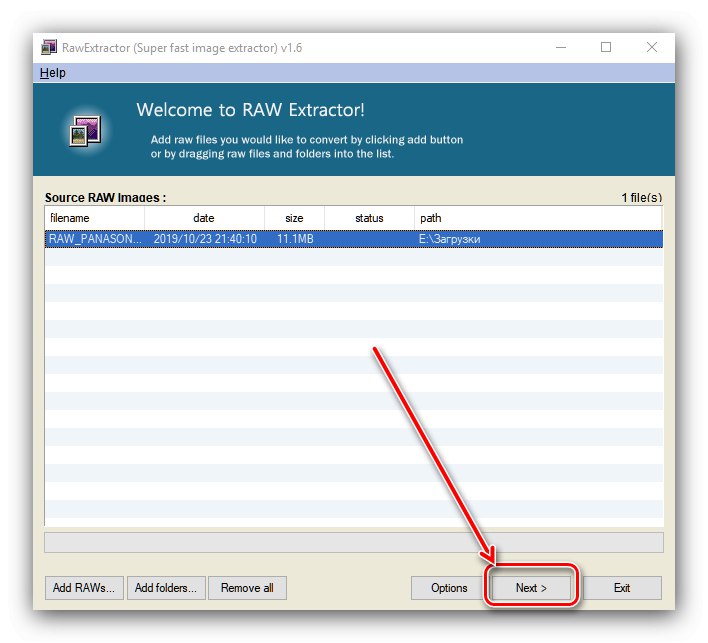Viewport: 708px width, 643px height.
Task: Click the status column header
Action: pos(369,218)
